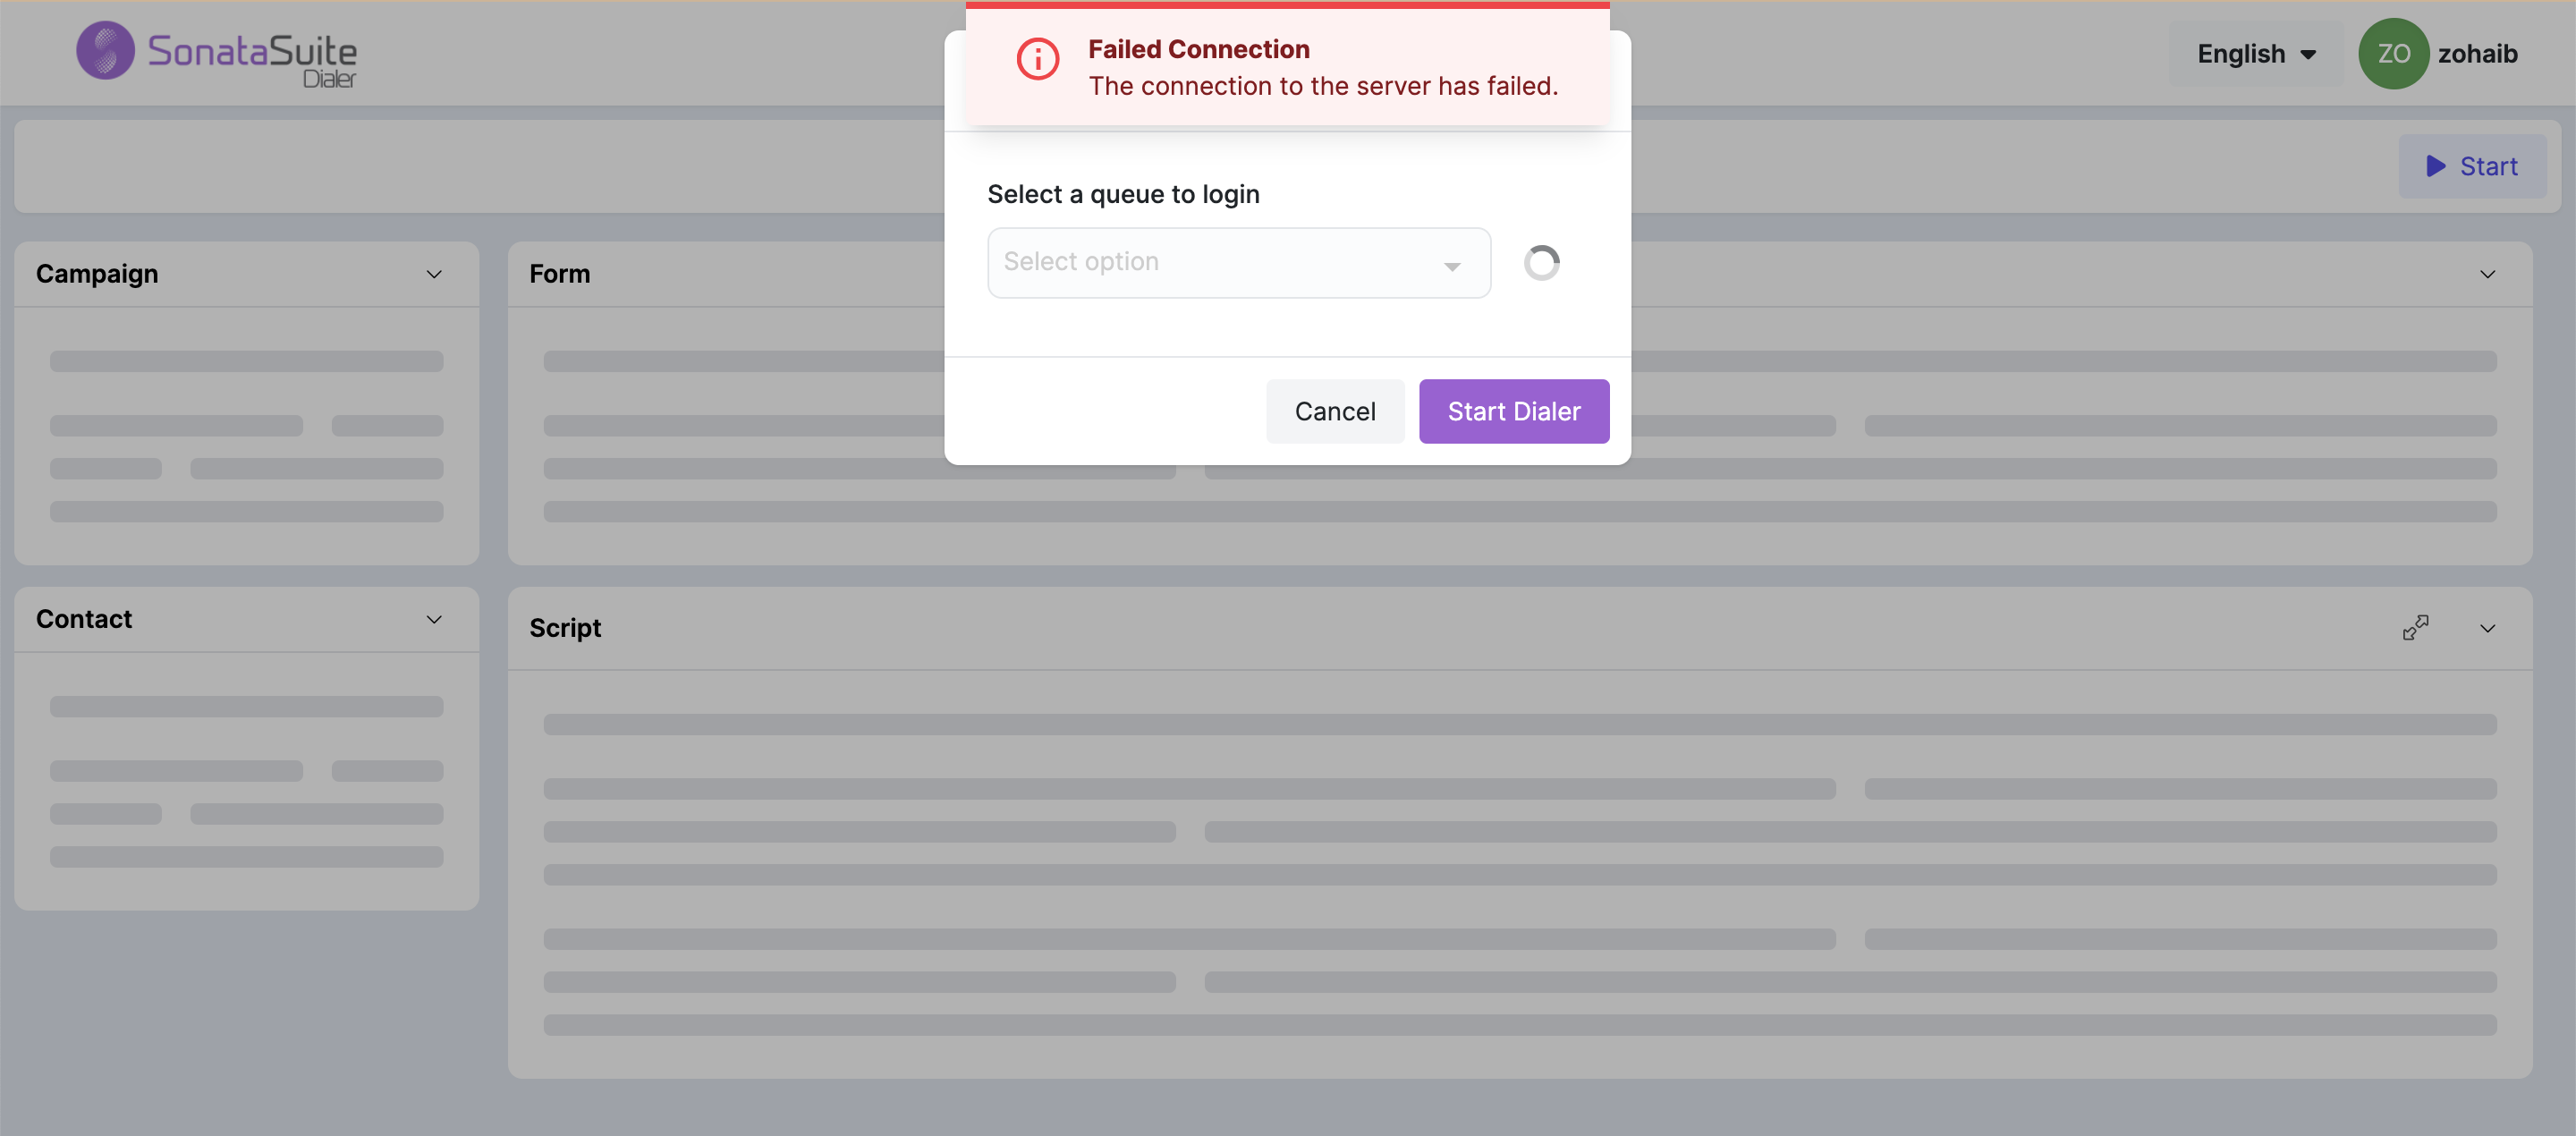
Task: Click the Script panel title
Action: [565, 628]
